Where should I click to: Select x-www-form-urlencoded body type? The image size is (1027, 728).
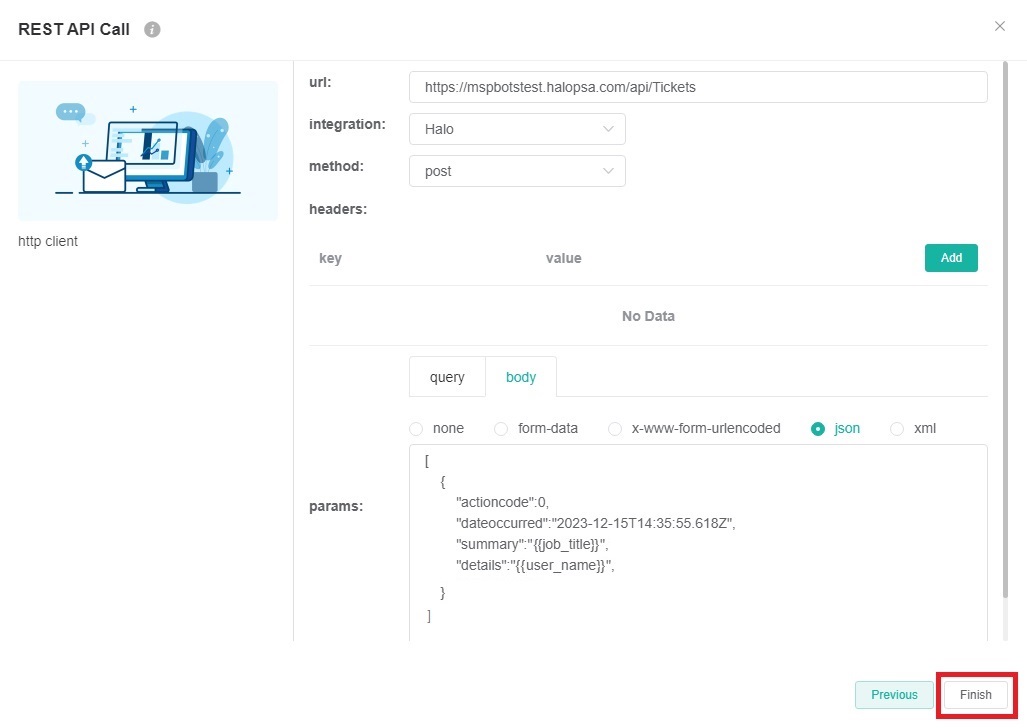point(616,428)
